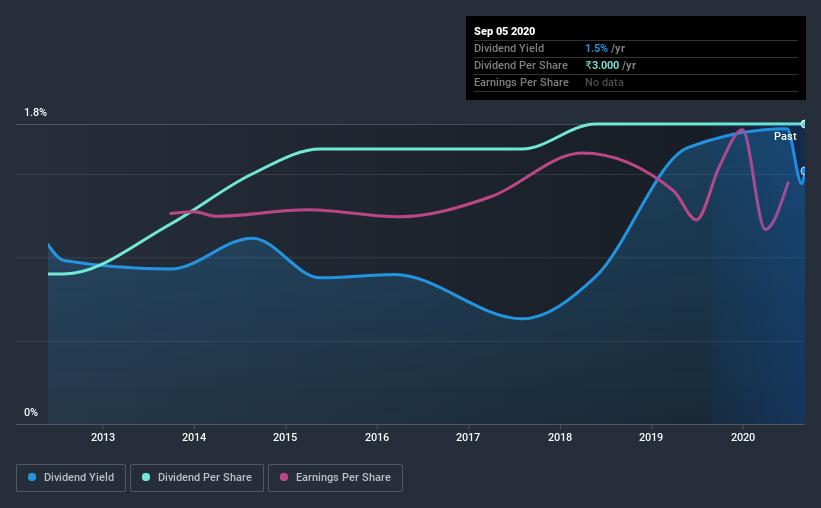Click the teal endpoint marker at top right
821x508 pixels.
pyautogui.click(x=803, y=124)
